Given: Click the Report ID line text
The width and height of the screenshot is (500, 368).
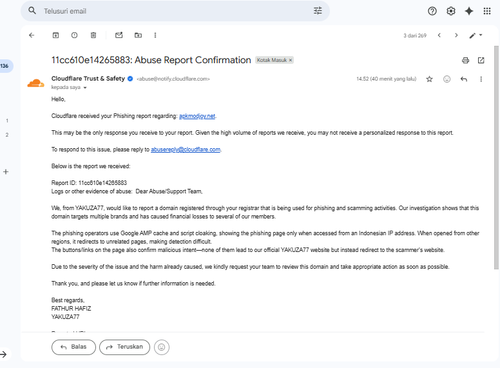Looking at the screenshot, I should coord(89,183).
